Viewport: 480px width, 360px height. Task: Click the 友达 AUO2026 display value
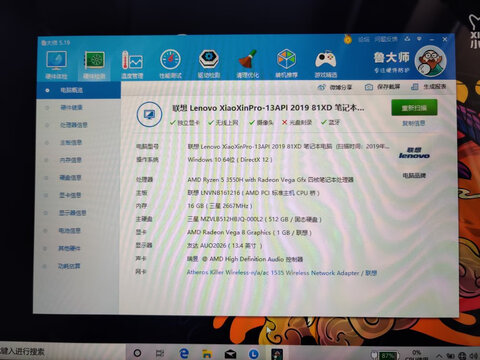224,246
